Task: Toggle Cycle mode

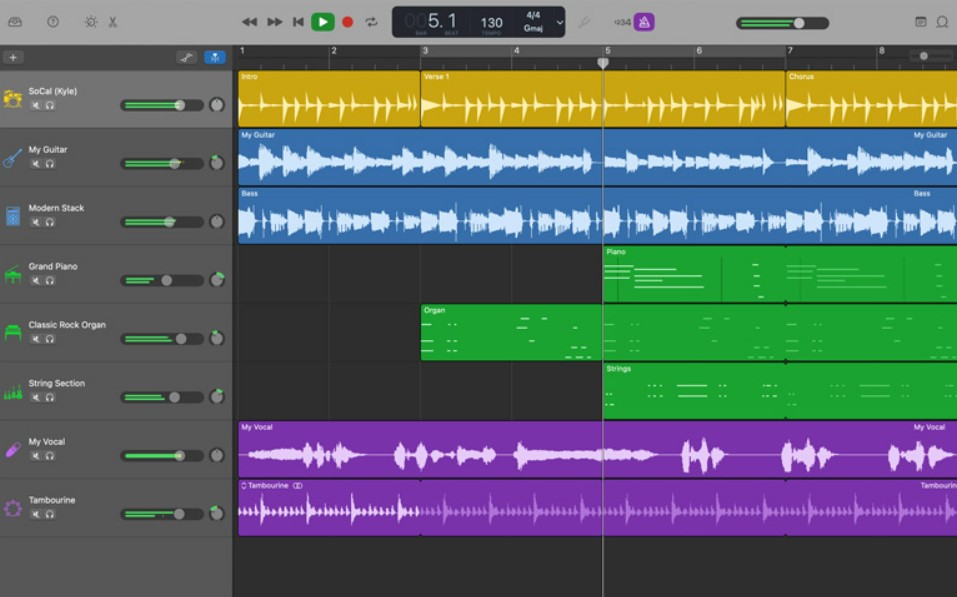Action: (371, 22)
